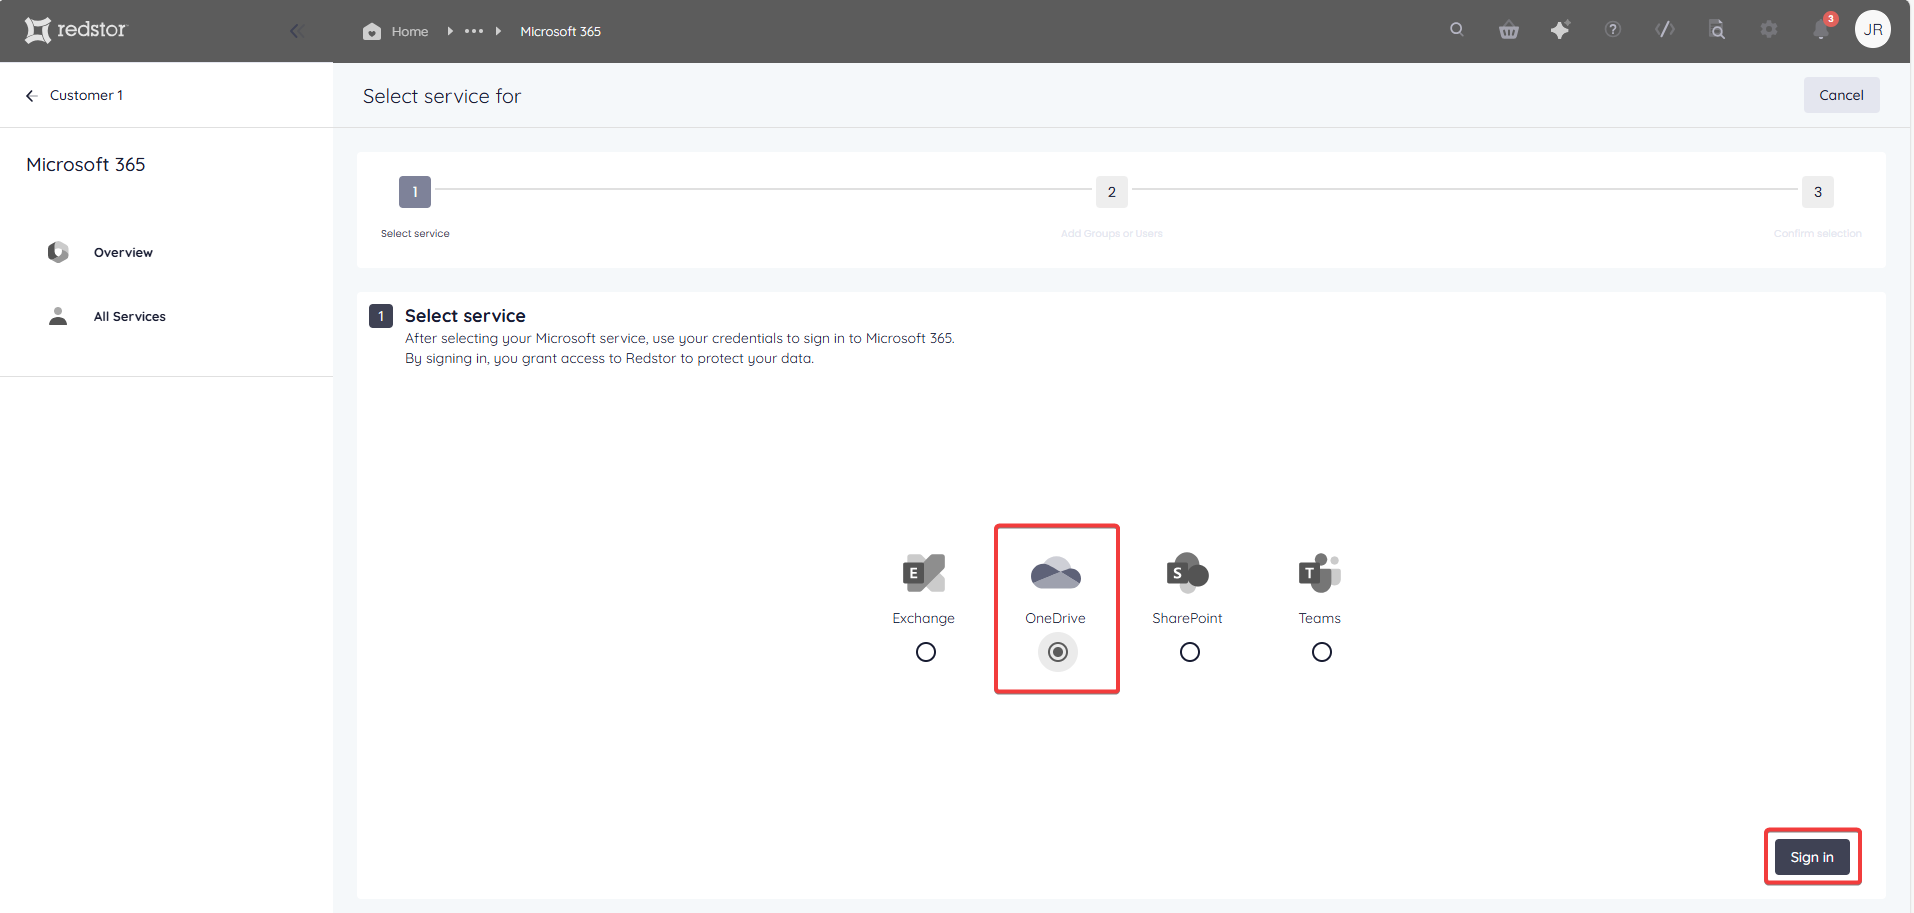This screenshot has height=913, width=1914.
Task: Click the OneDrive label text
Action: point(1055,618)
